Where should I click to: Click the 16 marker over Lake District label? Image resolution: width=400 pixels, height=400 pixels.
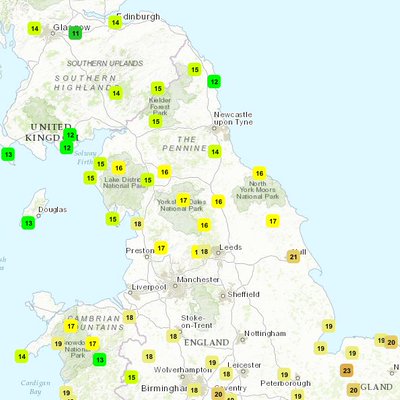coord(119,168)
